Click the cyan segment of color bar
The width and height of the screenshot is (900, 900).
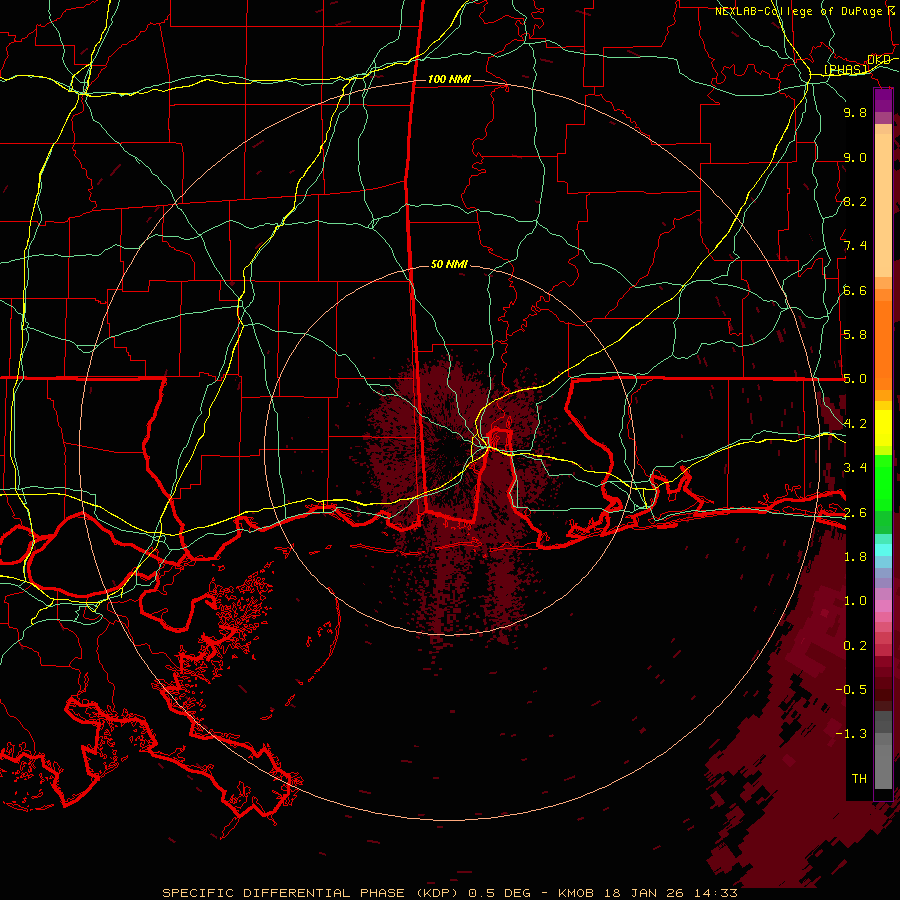(x=883, y=549)
